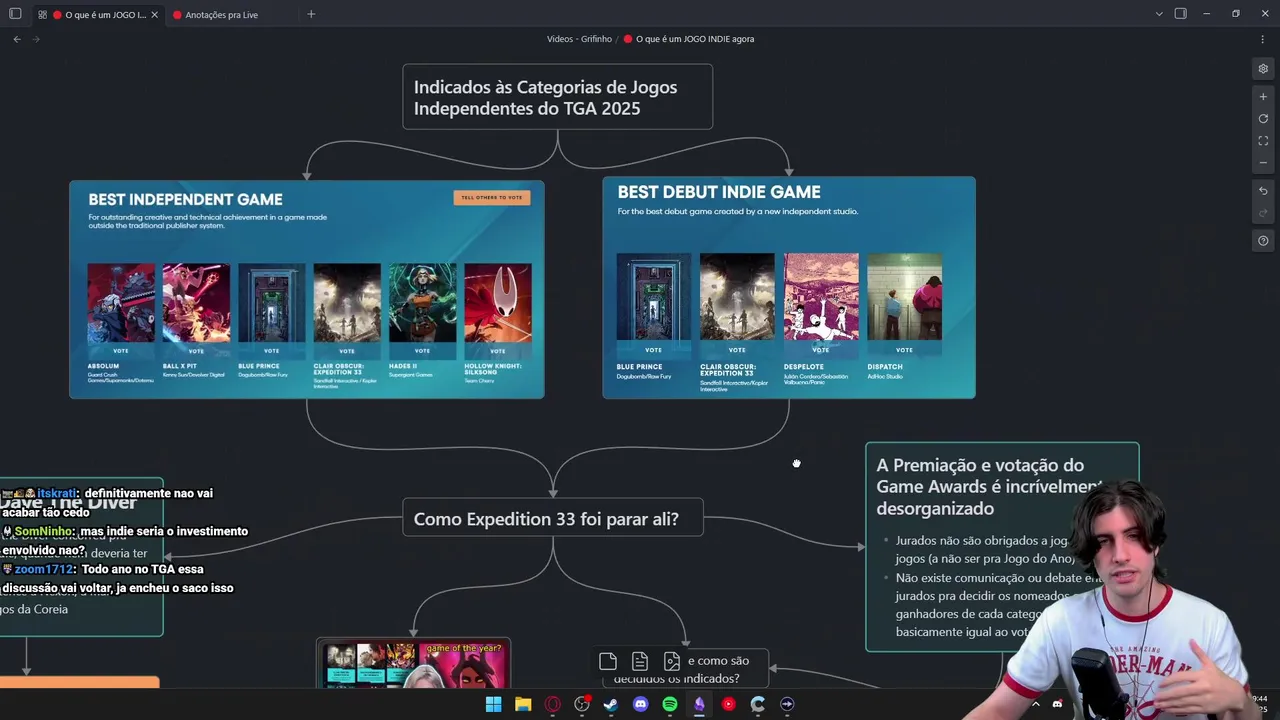This screenshot has width=1280, height=720.
Task: Close the 'O que é um JOGO I...' tab
Action: click(x=154, y=14)
